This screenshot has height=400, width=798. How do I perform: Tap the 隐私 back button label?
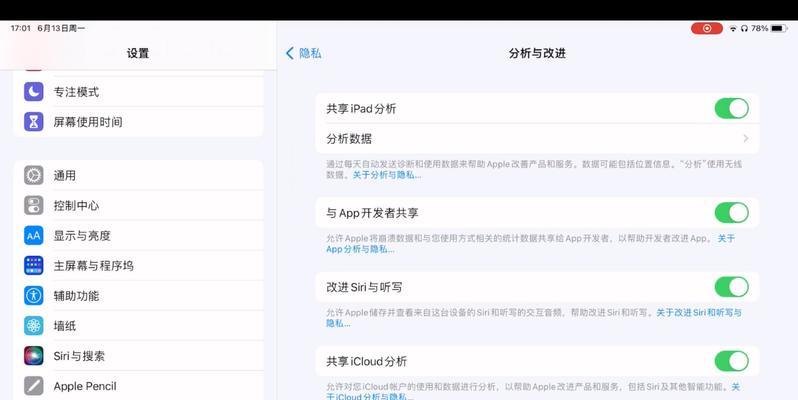[310, 53]
